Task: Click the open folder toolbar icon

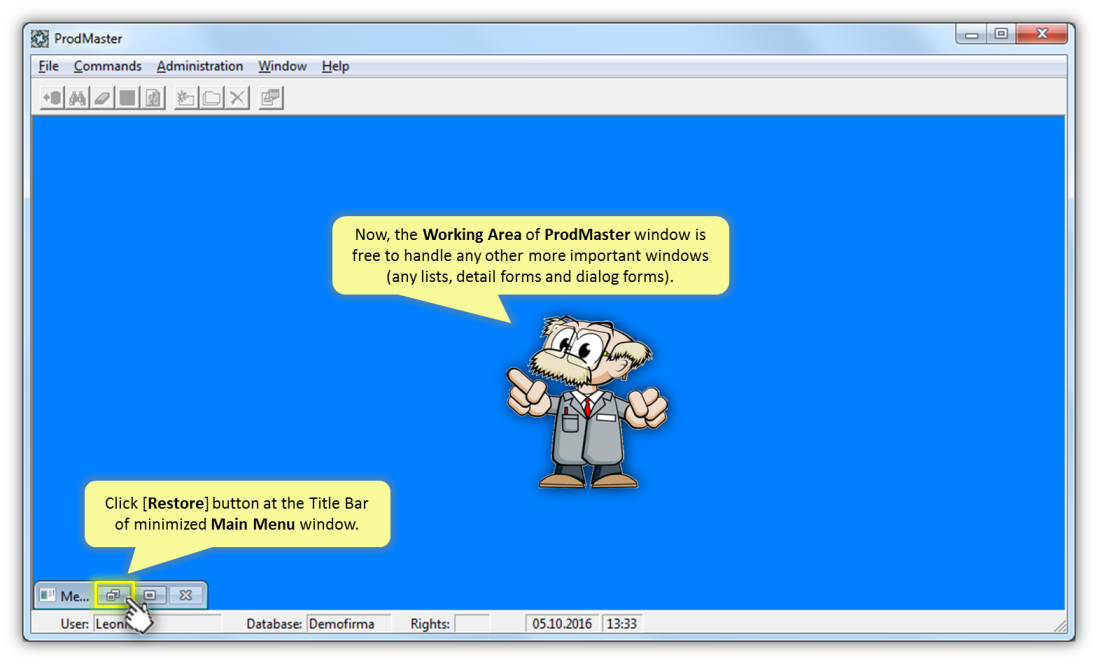Action: 211,98
